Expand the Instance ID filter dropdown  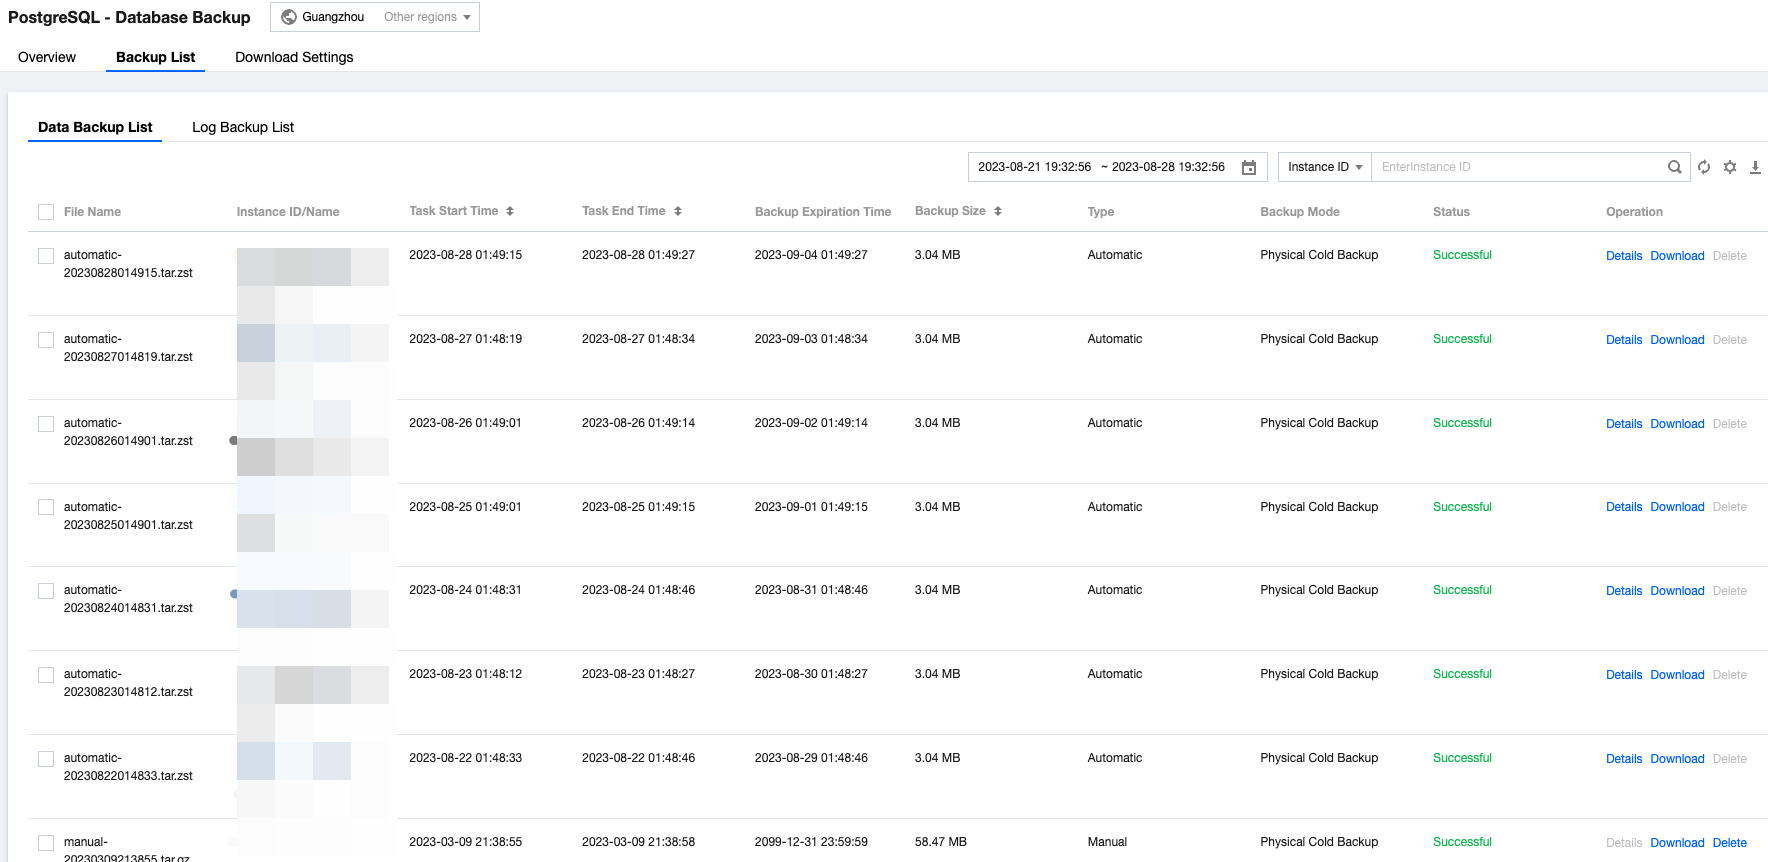pyautogui.click(x=1324, y=167)
